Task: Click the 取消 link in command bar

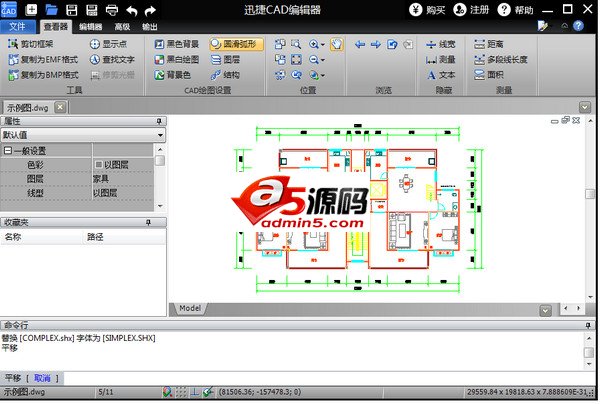Action: [42, 378]
